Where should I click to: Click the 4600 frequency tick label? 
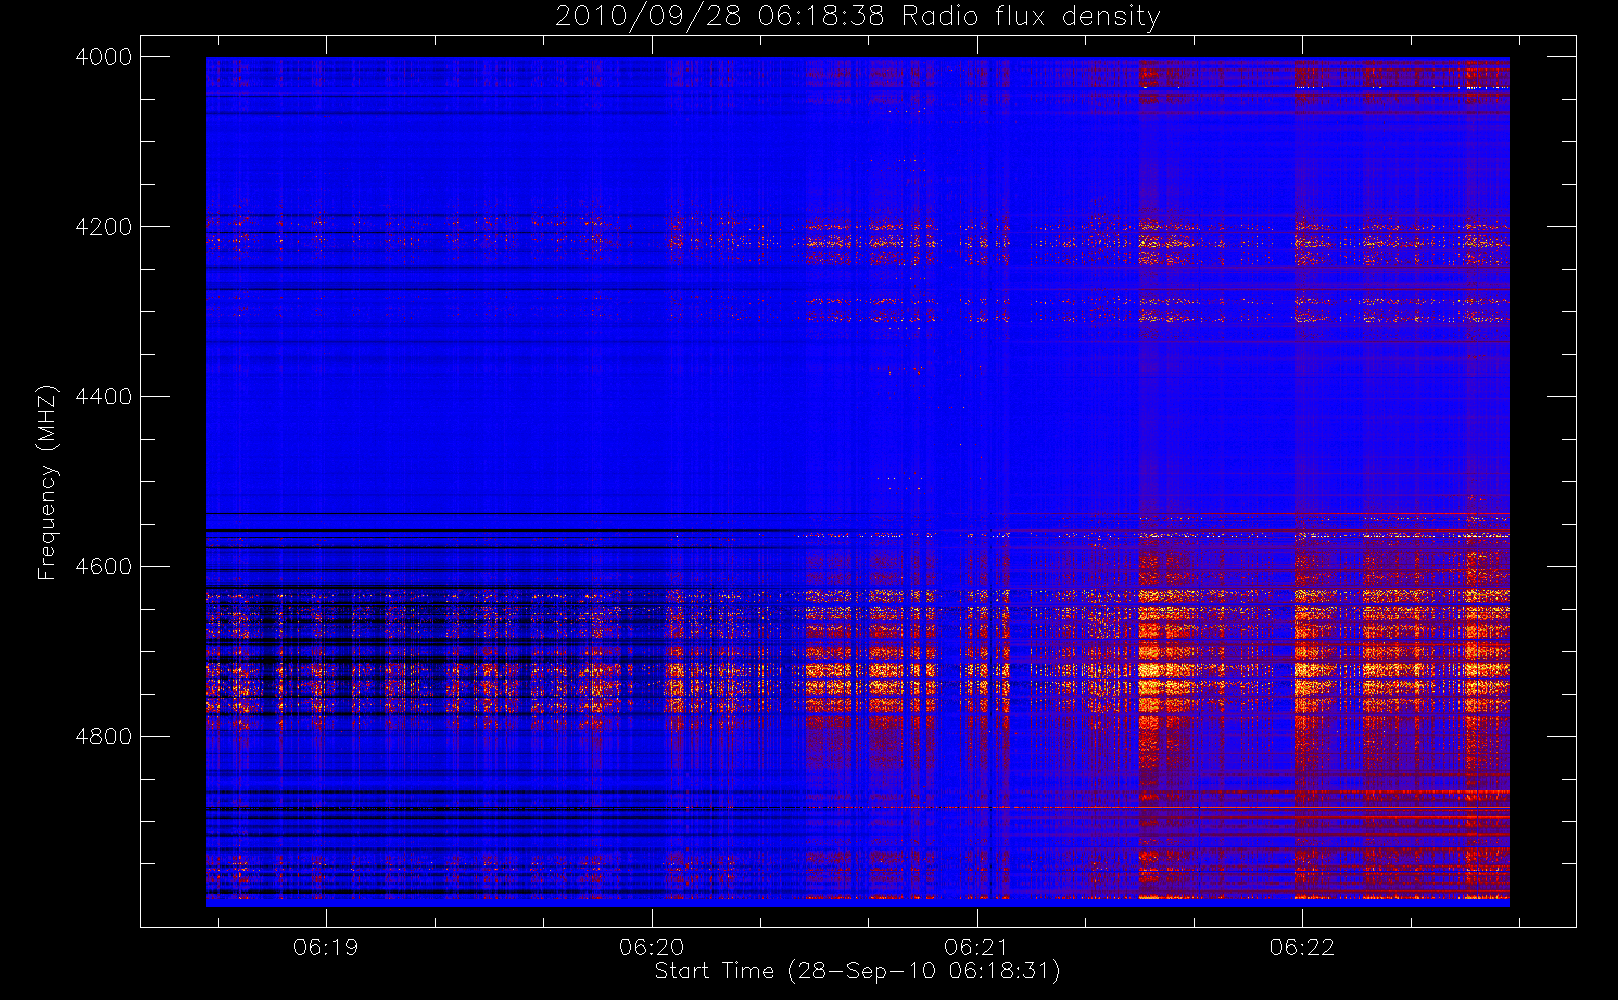pos(103,567)
